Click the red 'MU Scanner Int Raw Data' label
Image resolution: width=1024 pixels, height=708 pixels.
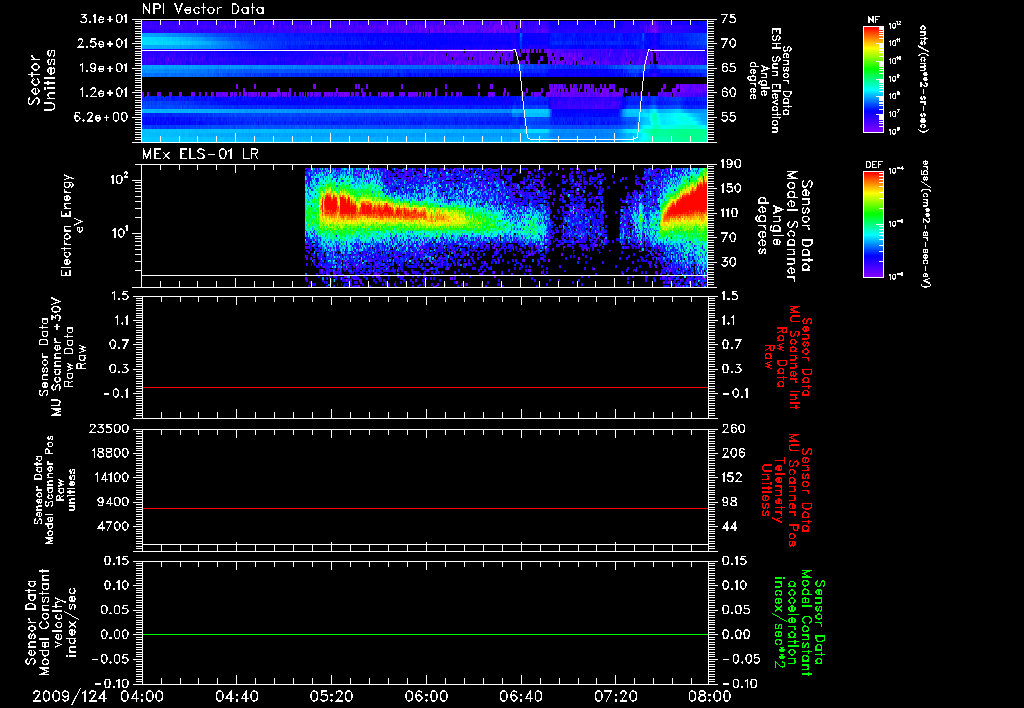(x=788, y=357)
